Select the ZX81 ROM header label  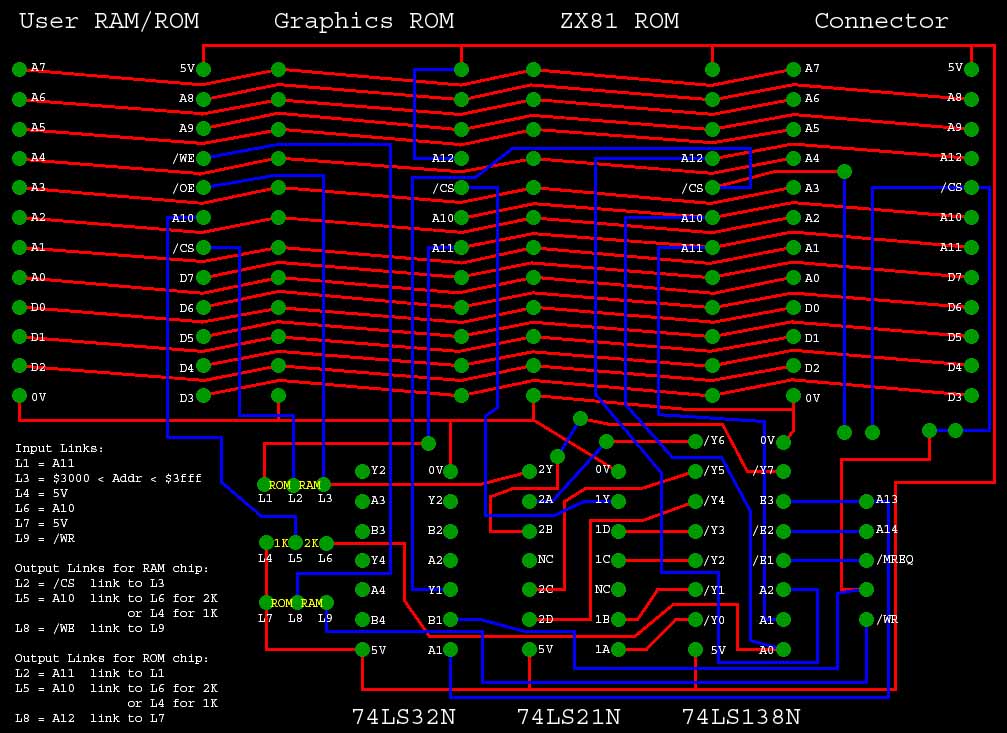coord(620,19)
